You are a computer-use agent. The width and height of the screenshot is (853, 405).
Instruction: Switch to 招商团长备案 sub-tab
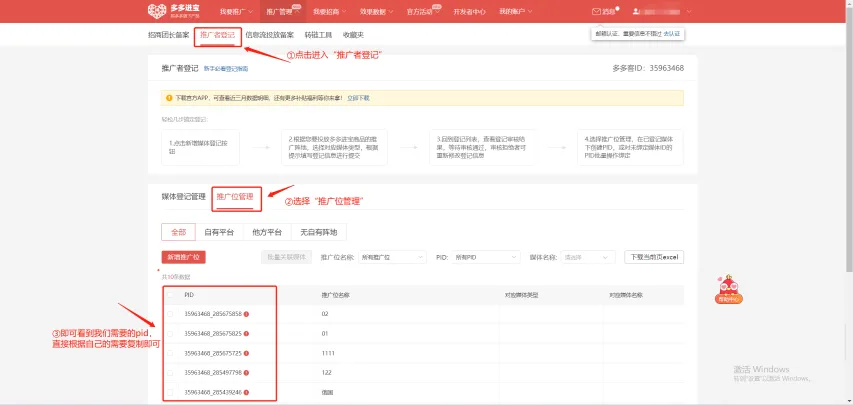[169, 35]
